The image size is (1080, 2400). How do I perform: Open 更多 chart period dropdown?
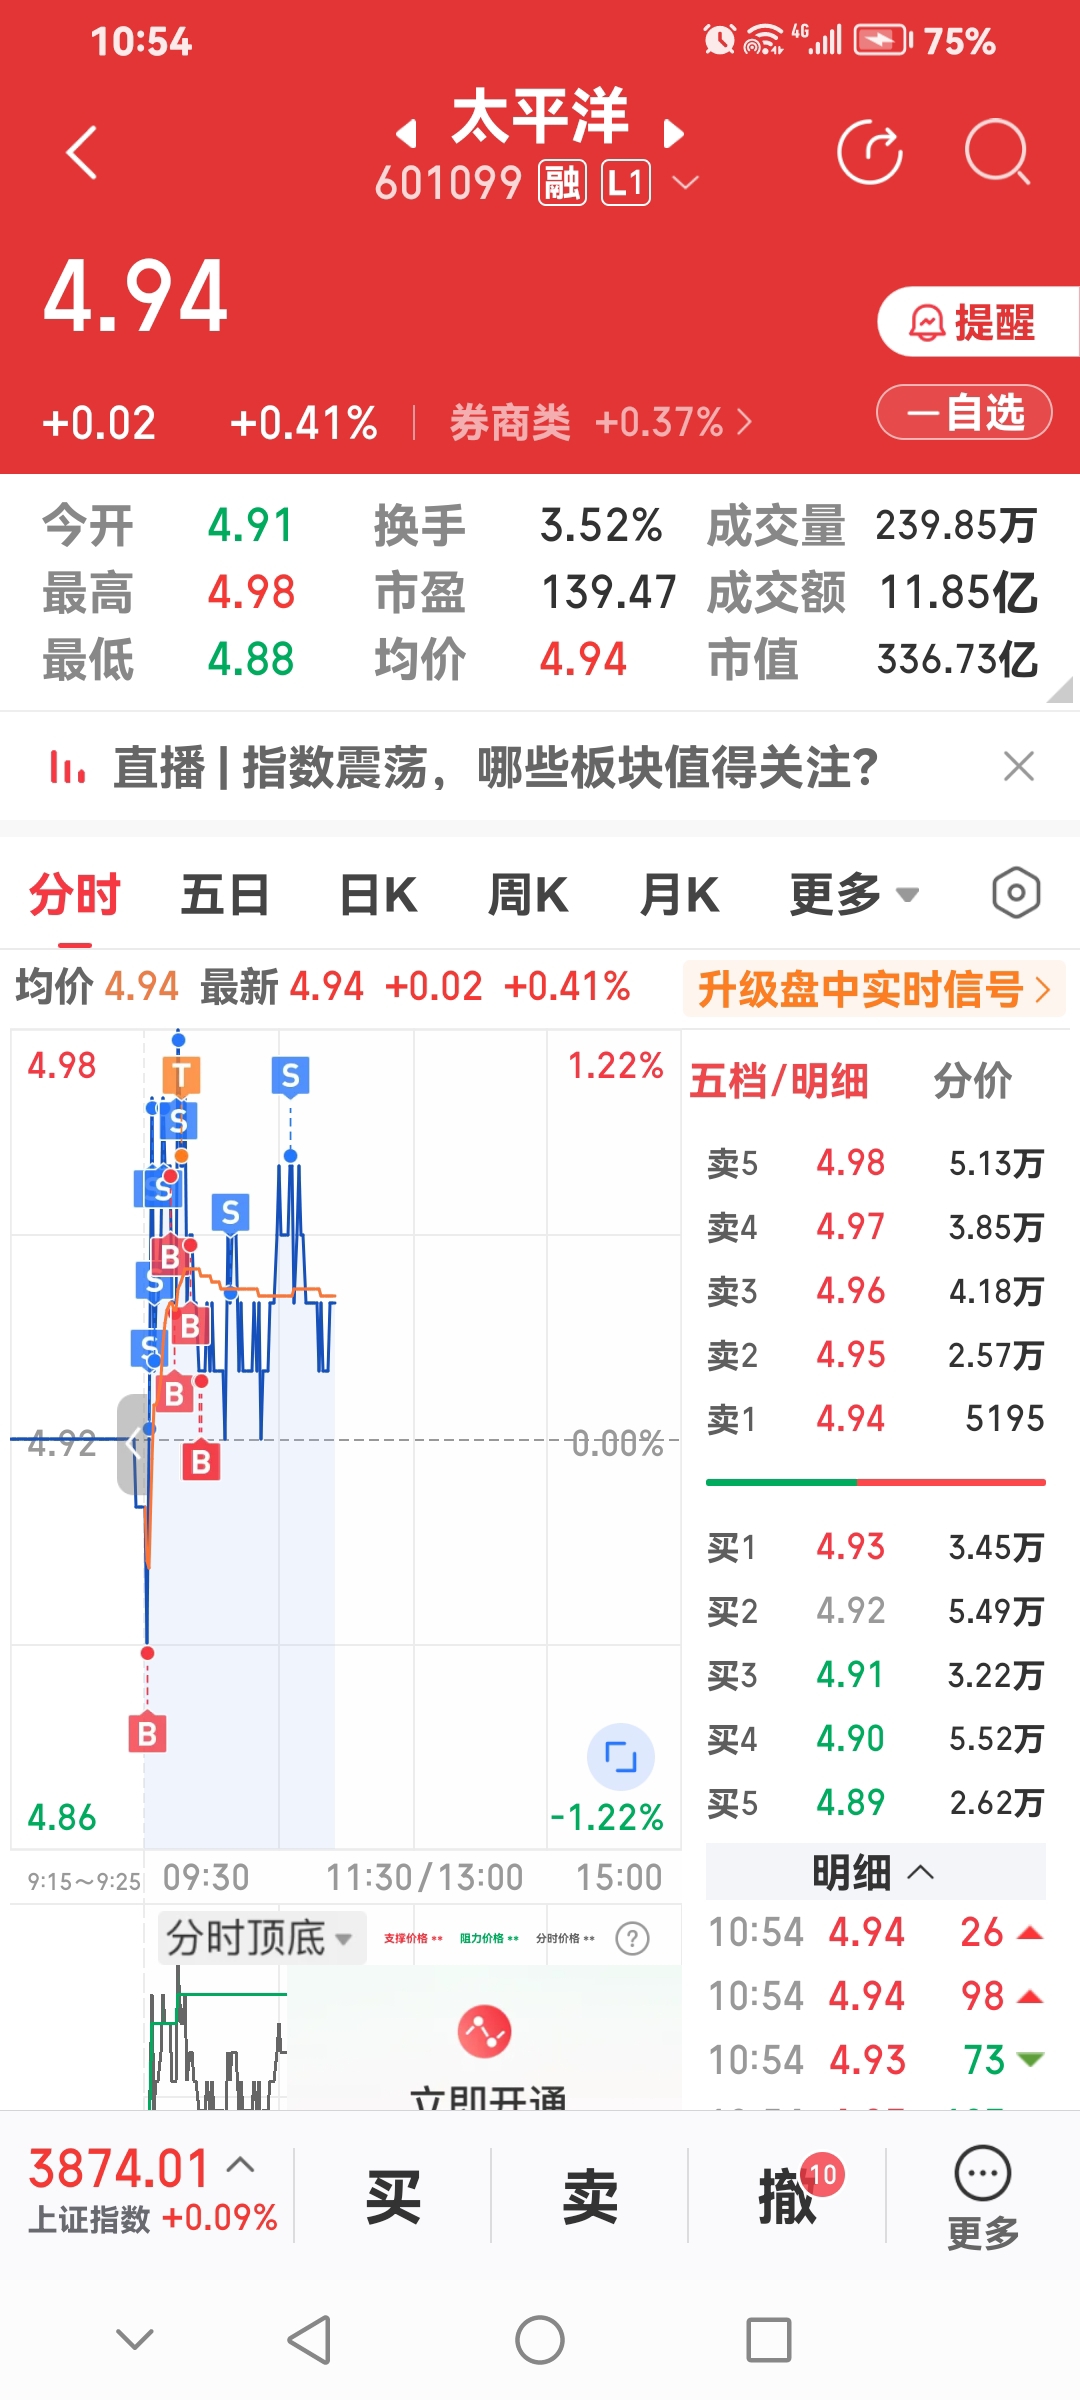(855, 895)
